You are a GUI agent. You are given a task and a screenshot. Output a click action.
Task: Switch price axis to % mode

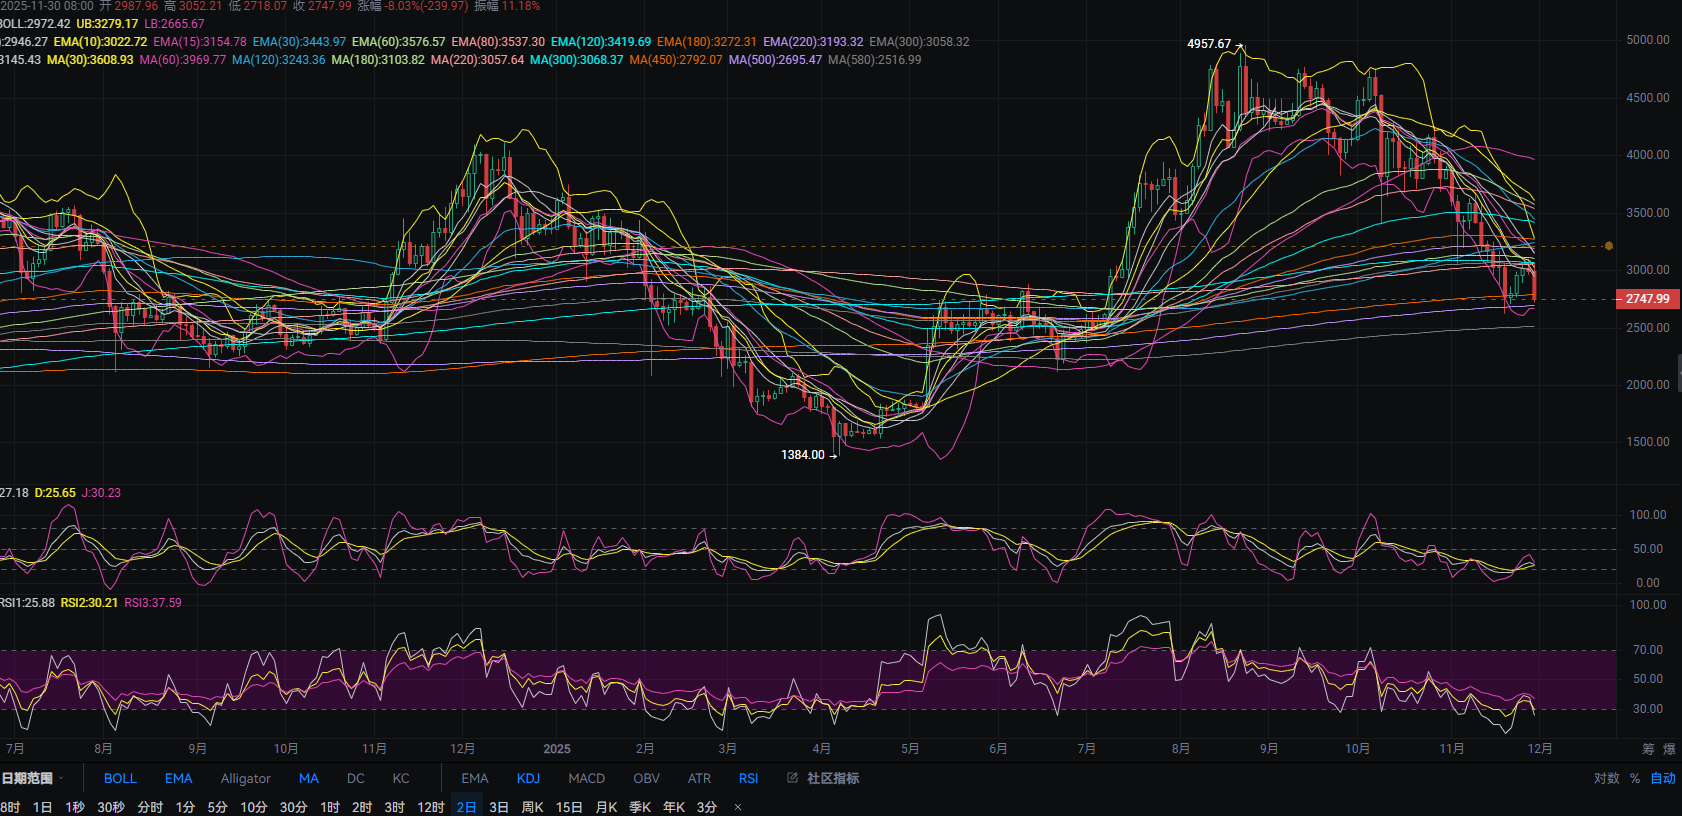(x=1635, y=778)
